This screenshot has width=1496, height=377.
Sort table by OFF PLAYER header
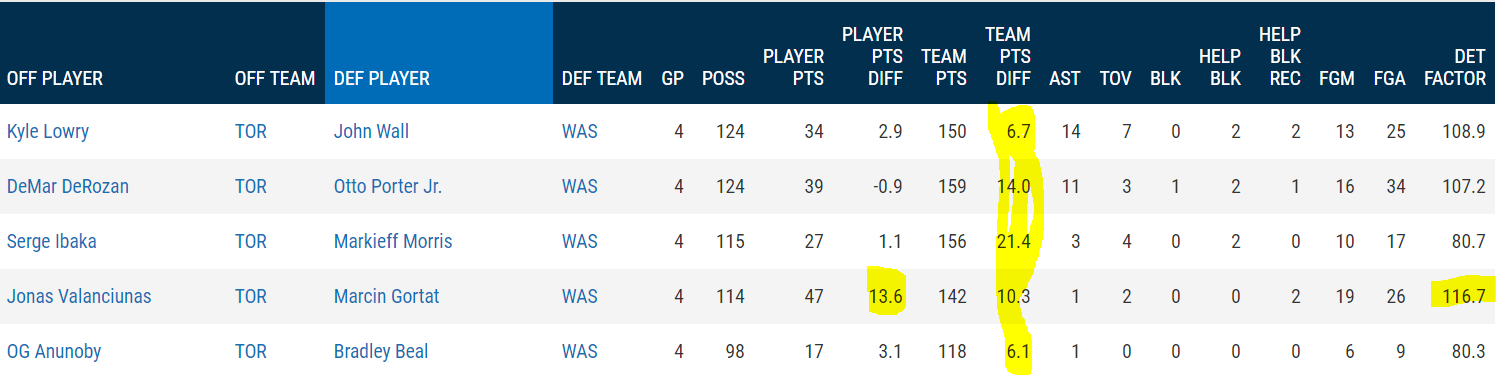point(55,78)
